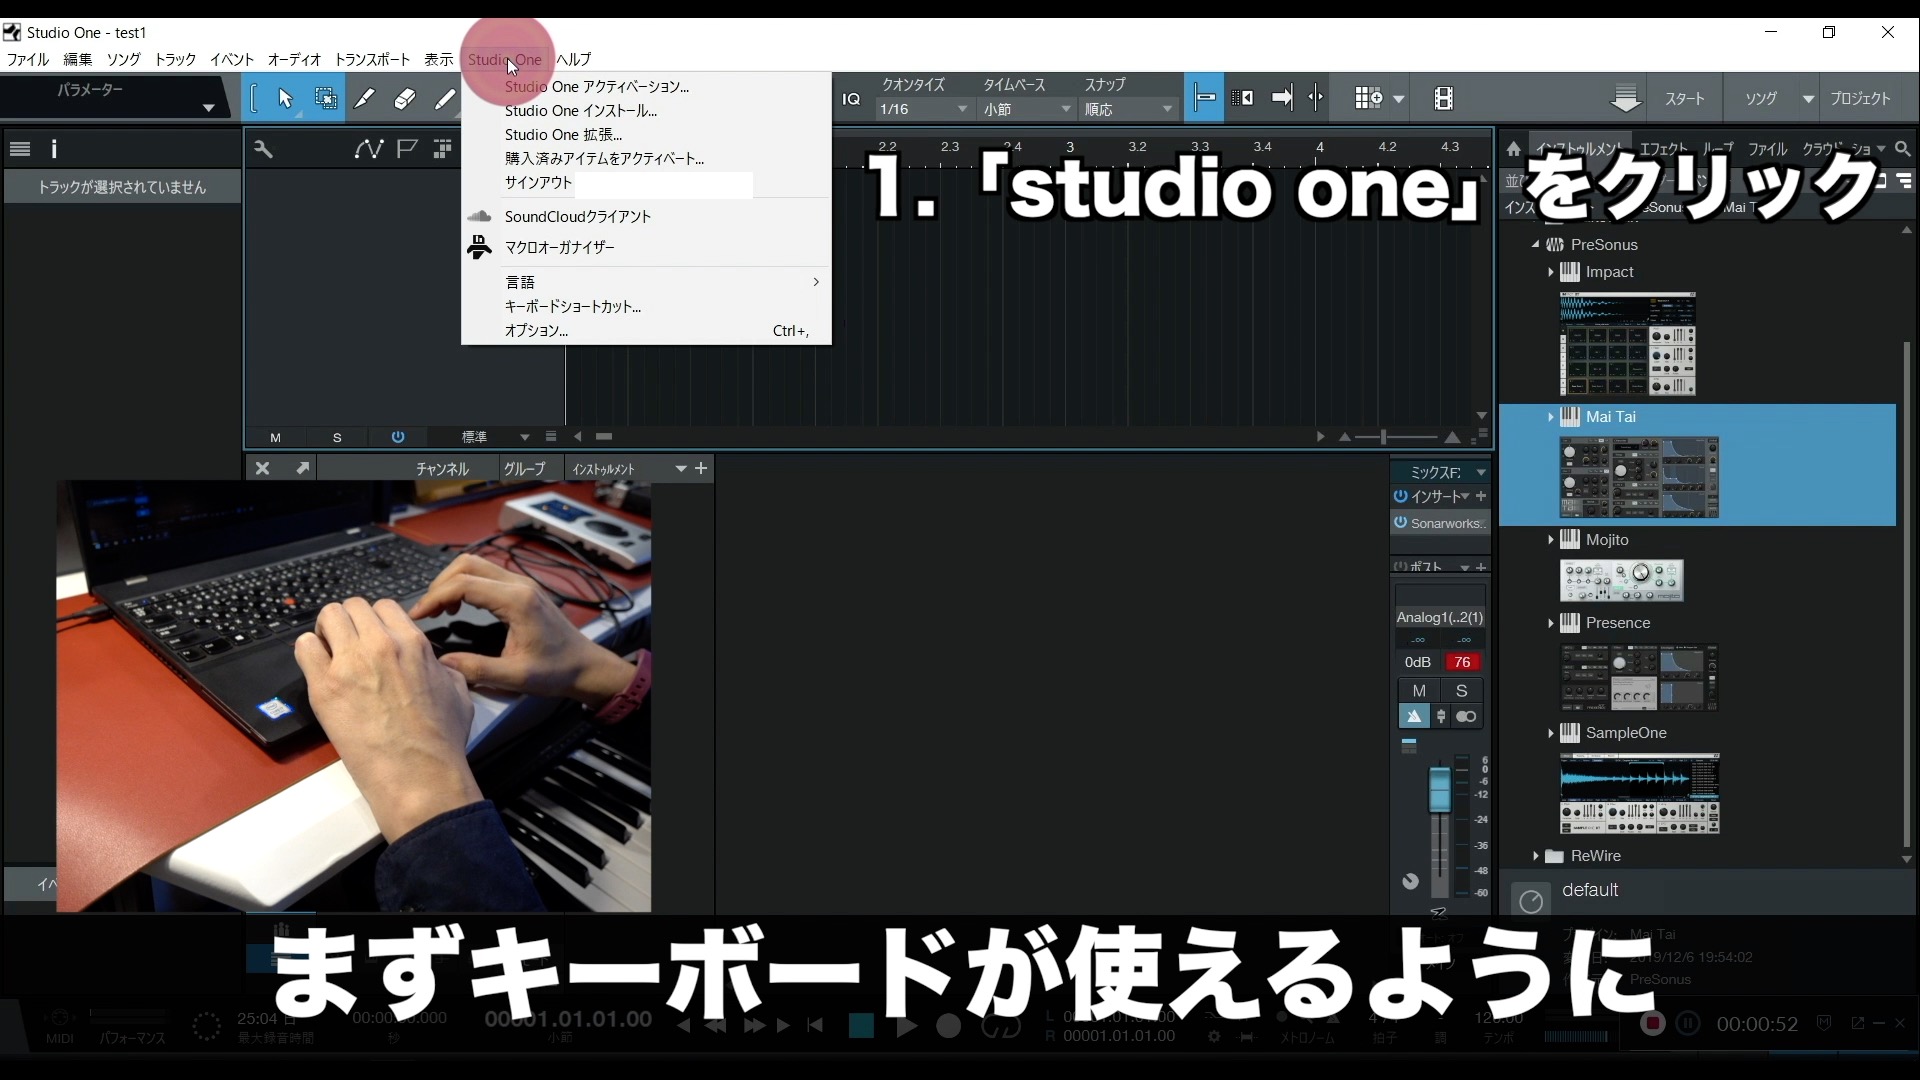
Task: Select the Paint tool
Action: point(446,98)
